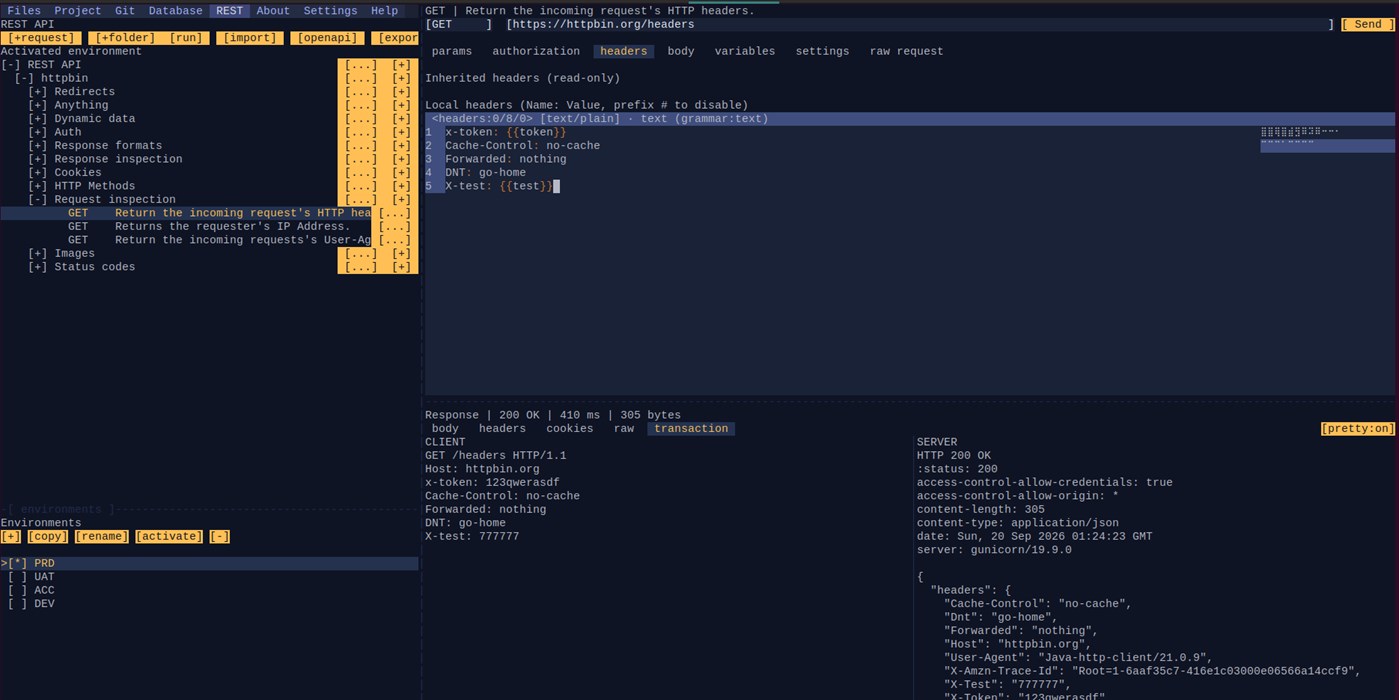1399x700 pixels.
Task: Click the [openapi] button
Action: (x=327, y=38)
